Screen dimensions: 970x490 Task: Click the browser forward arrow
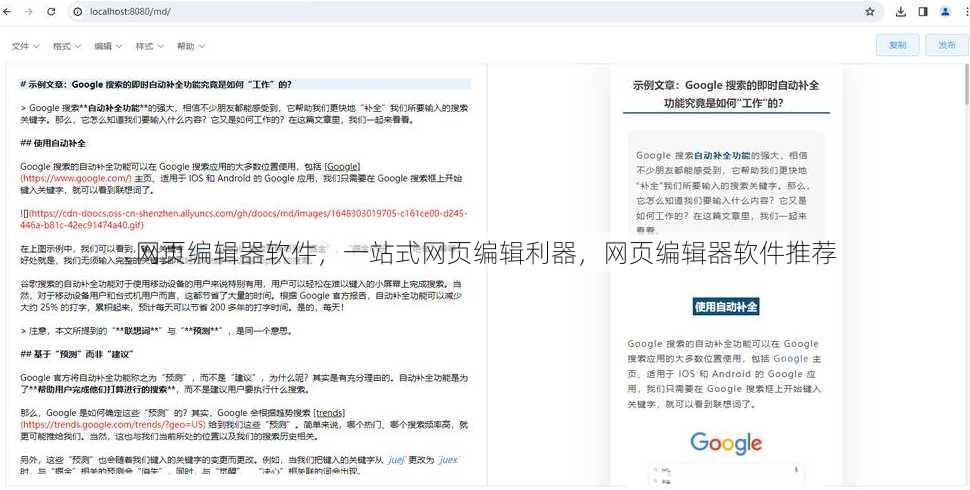[28, 12]
